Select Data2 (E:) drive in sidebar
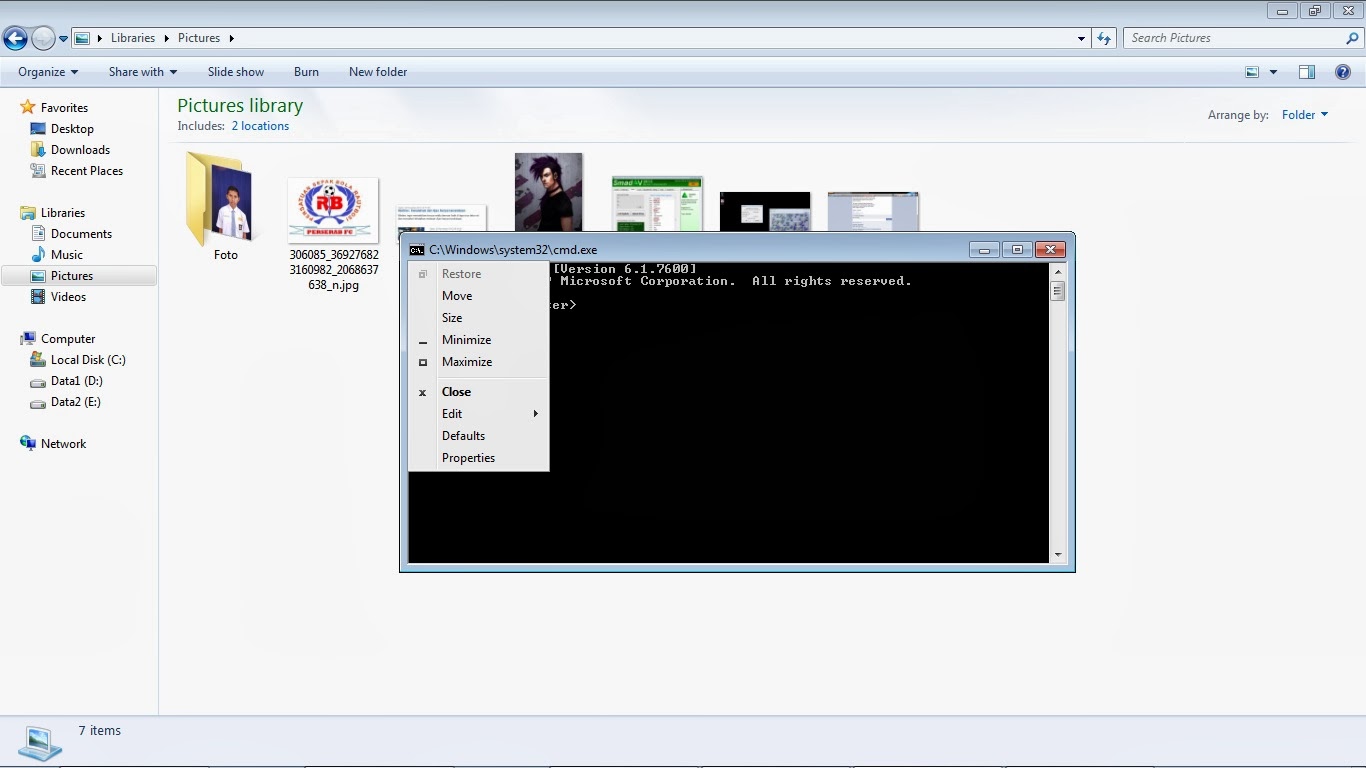 coord(76,402)
